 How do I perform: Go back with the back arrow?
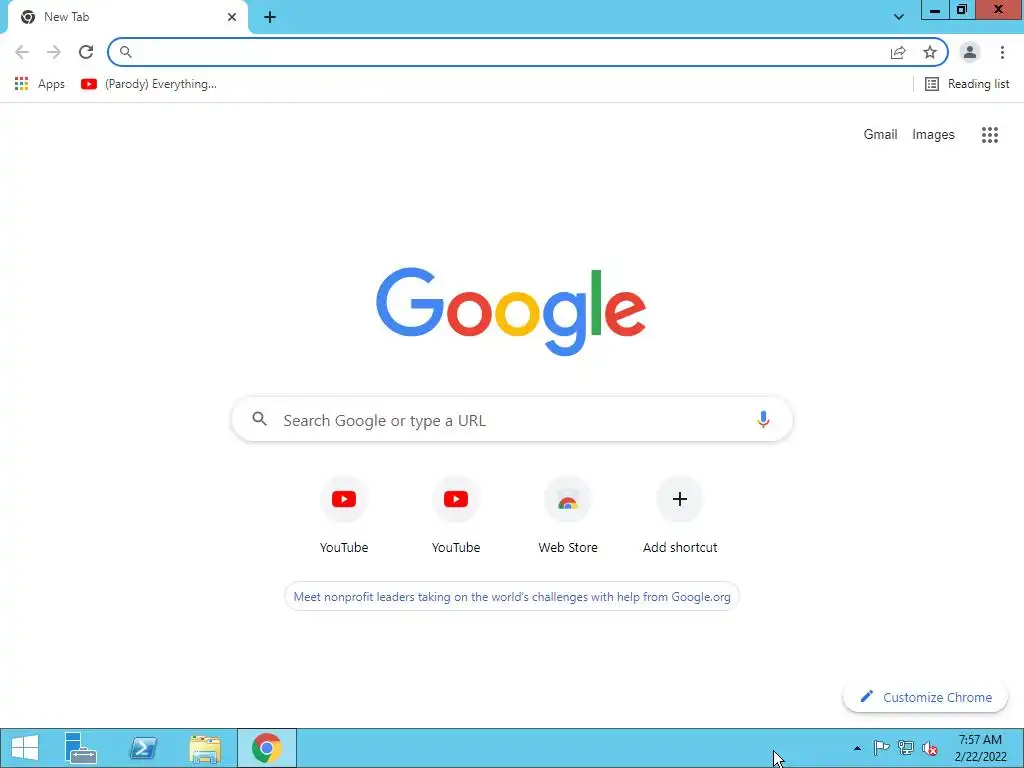point(22,52)
